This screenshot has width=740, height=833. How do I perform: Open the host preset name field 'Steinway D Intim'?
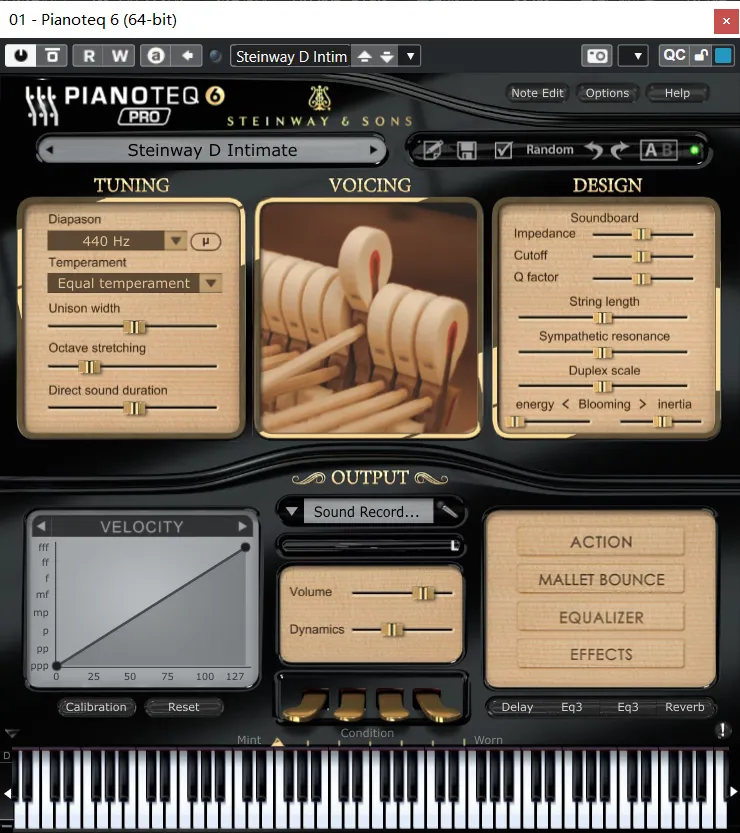(x=291, y=56)
